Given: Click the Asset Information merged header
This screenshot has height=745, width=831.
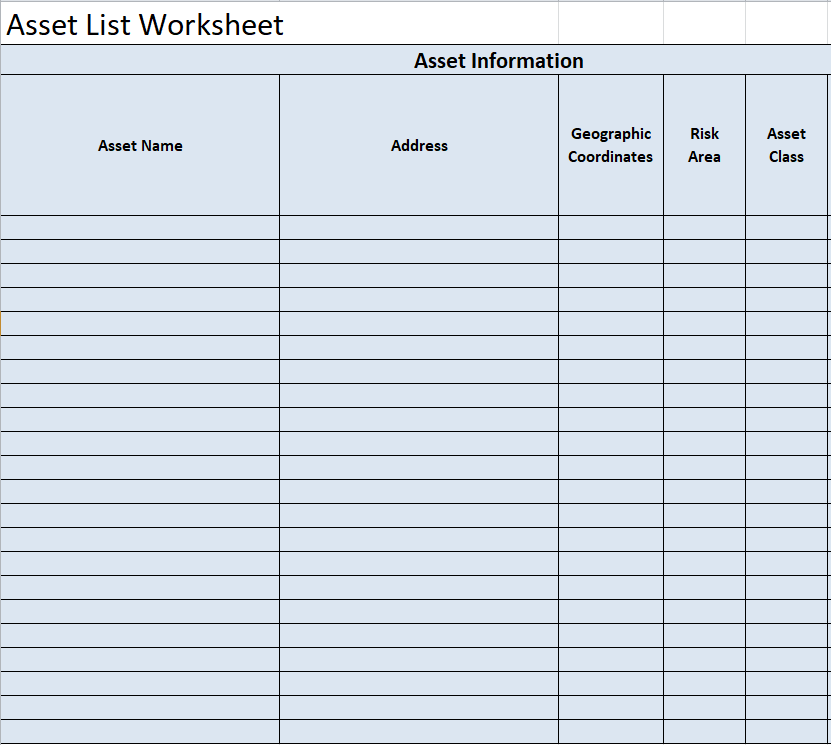Looking at the screenshot, I should [x=498, y=61].
